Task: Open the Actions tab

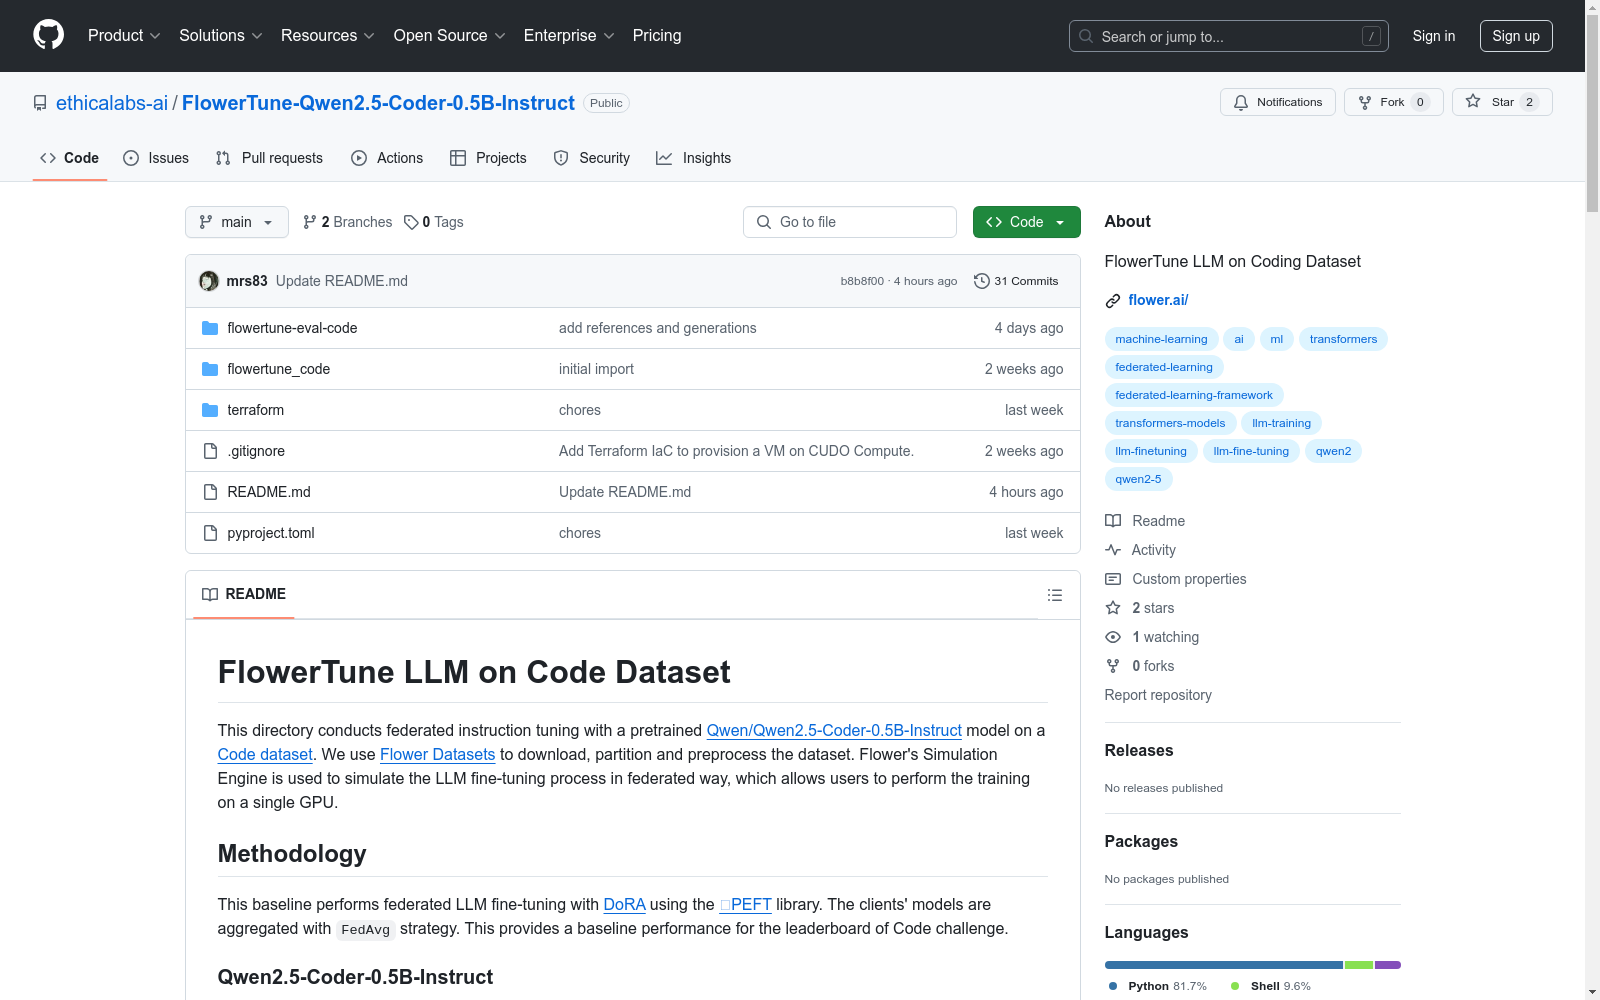Action: [387, 158]
